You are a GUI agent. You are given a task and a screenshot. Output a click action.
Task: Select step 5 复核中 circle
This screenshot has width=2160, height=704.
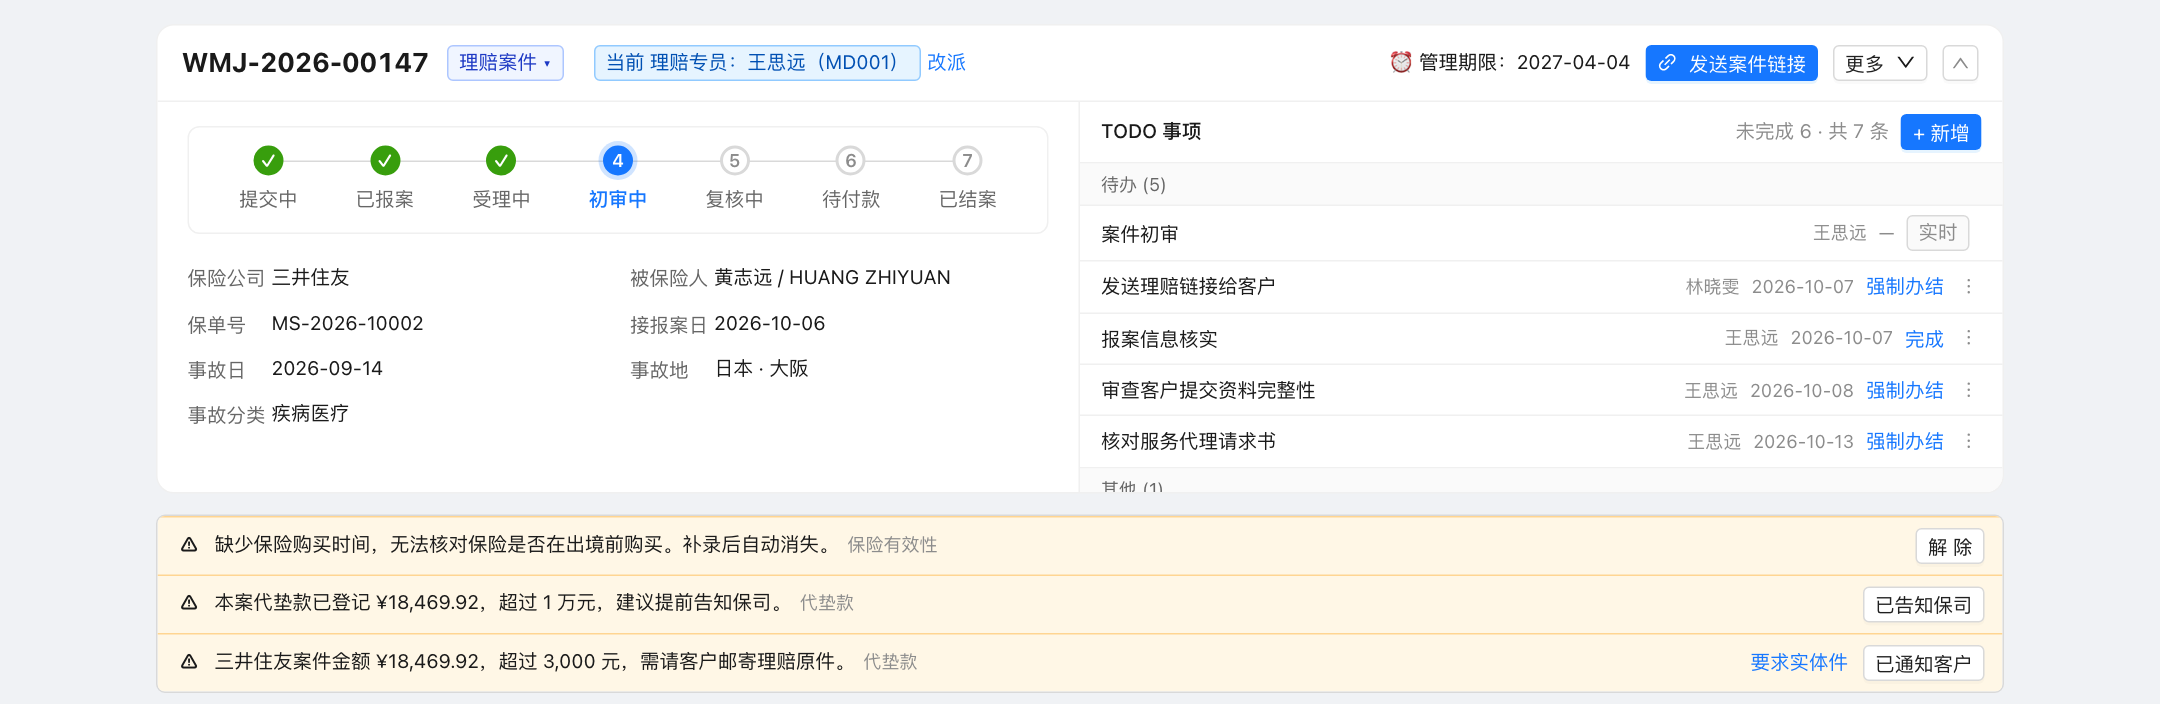[x=734, y=160]
